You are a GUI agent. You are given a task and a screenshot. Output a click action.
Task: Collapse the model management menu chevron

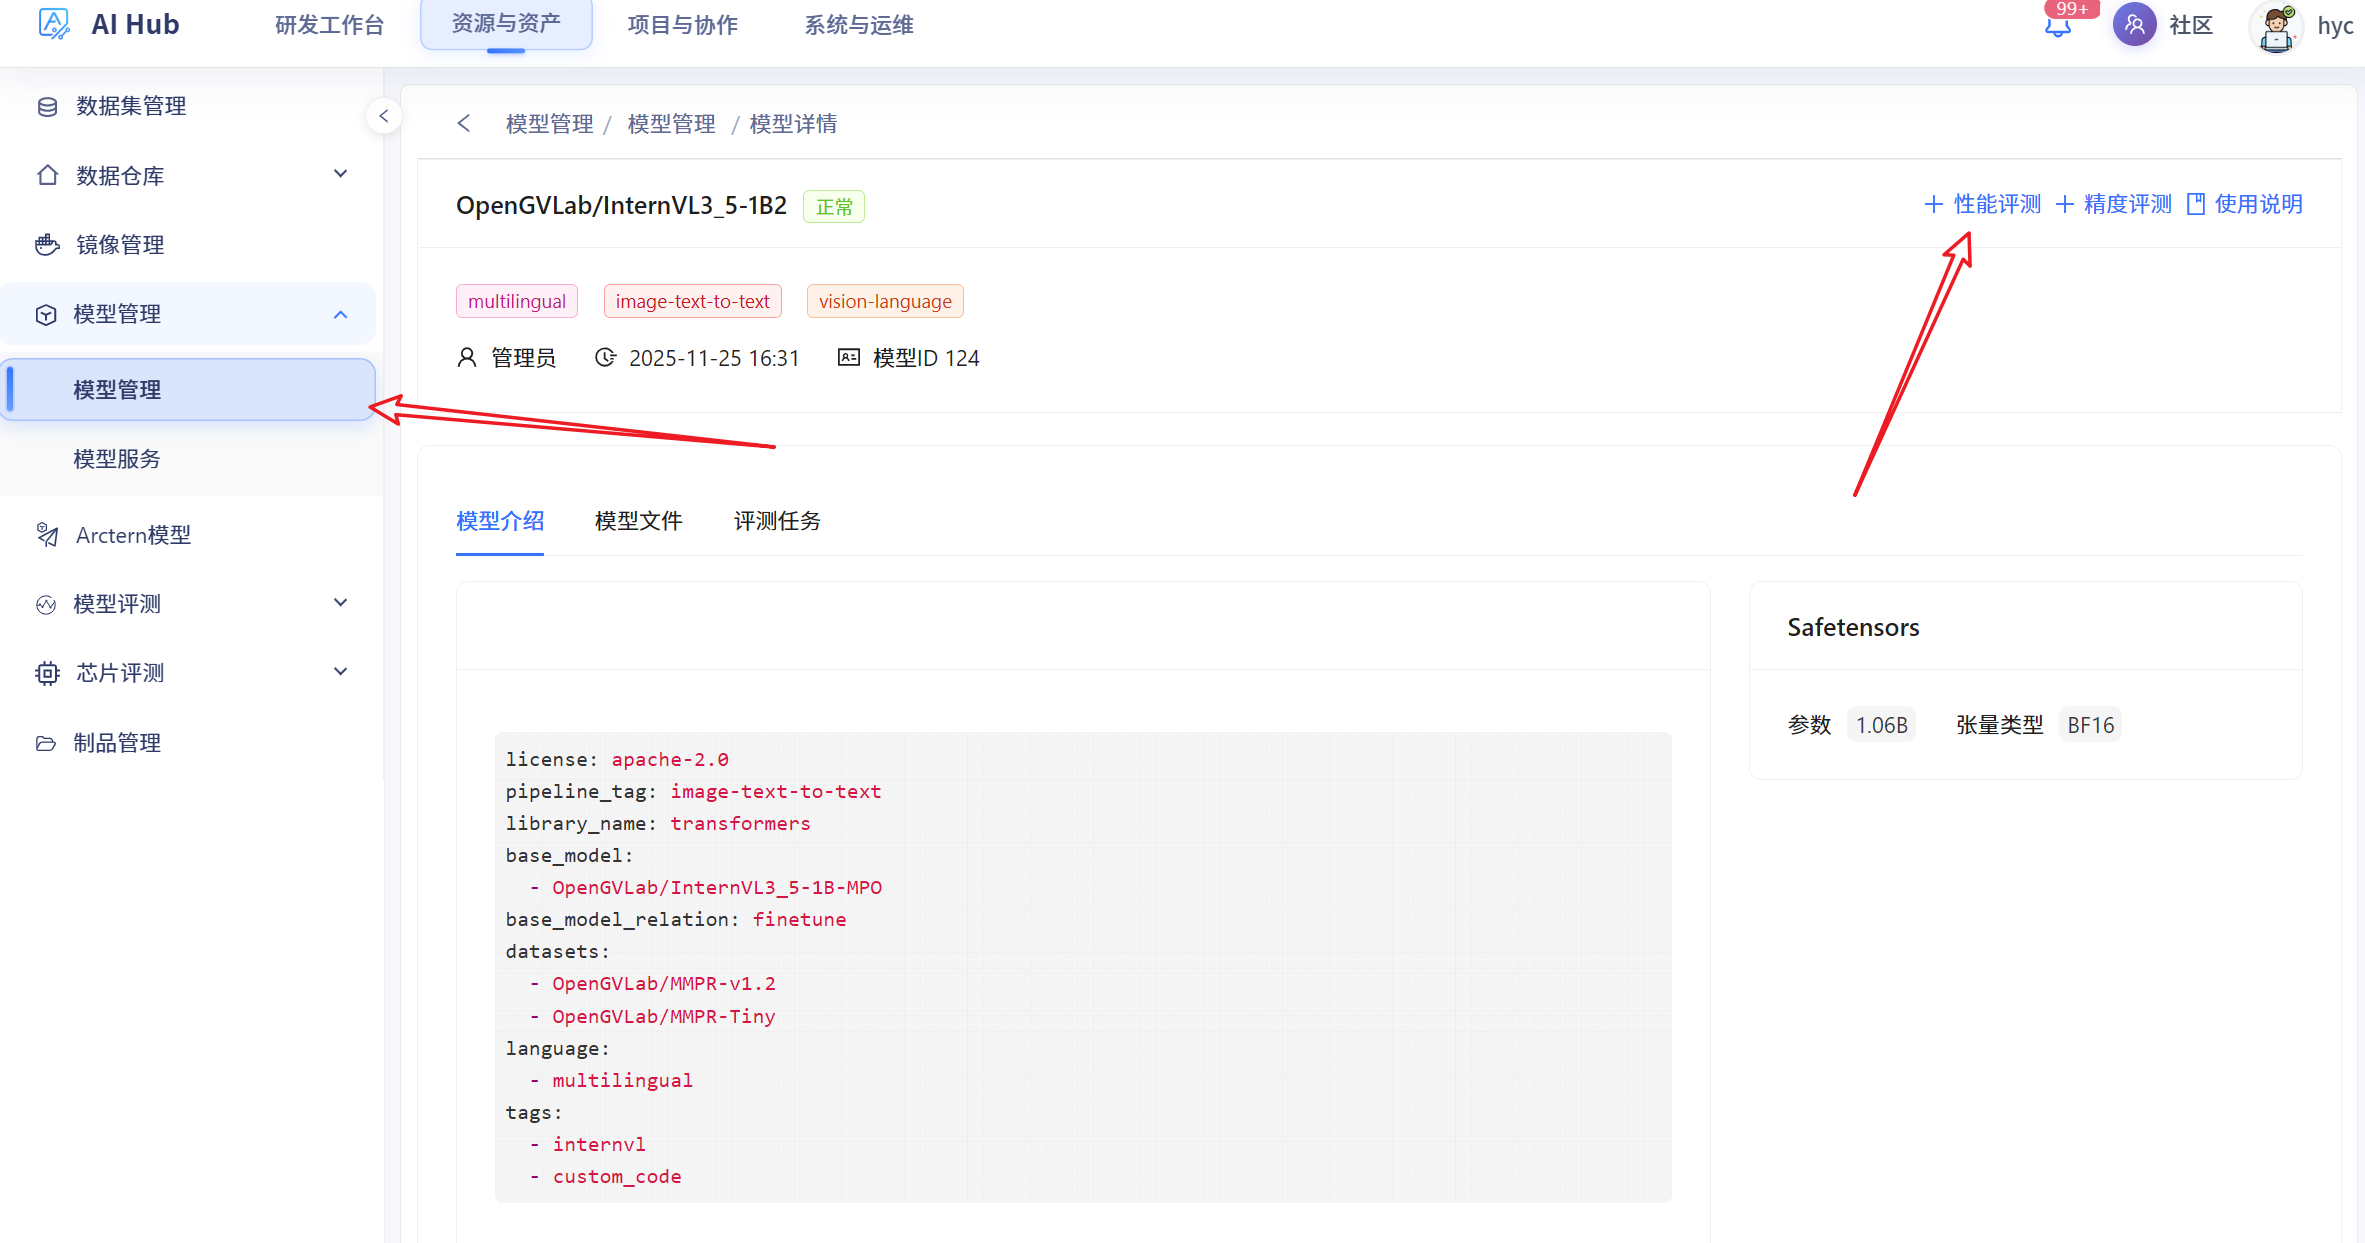pos(341,314)
